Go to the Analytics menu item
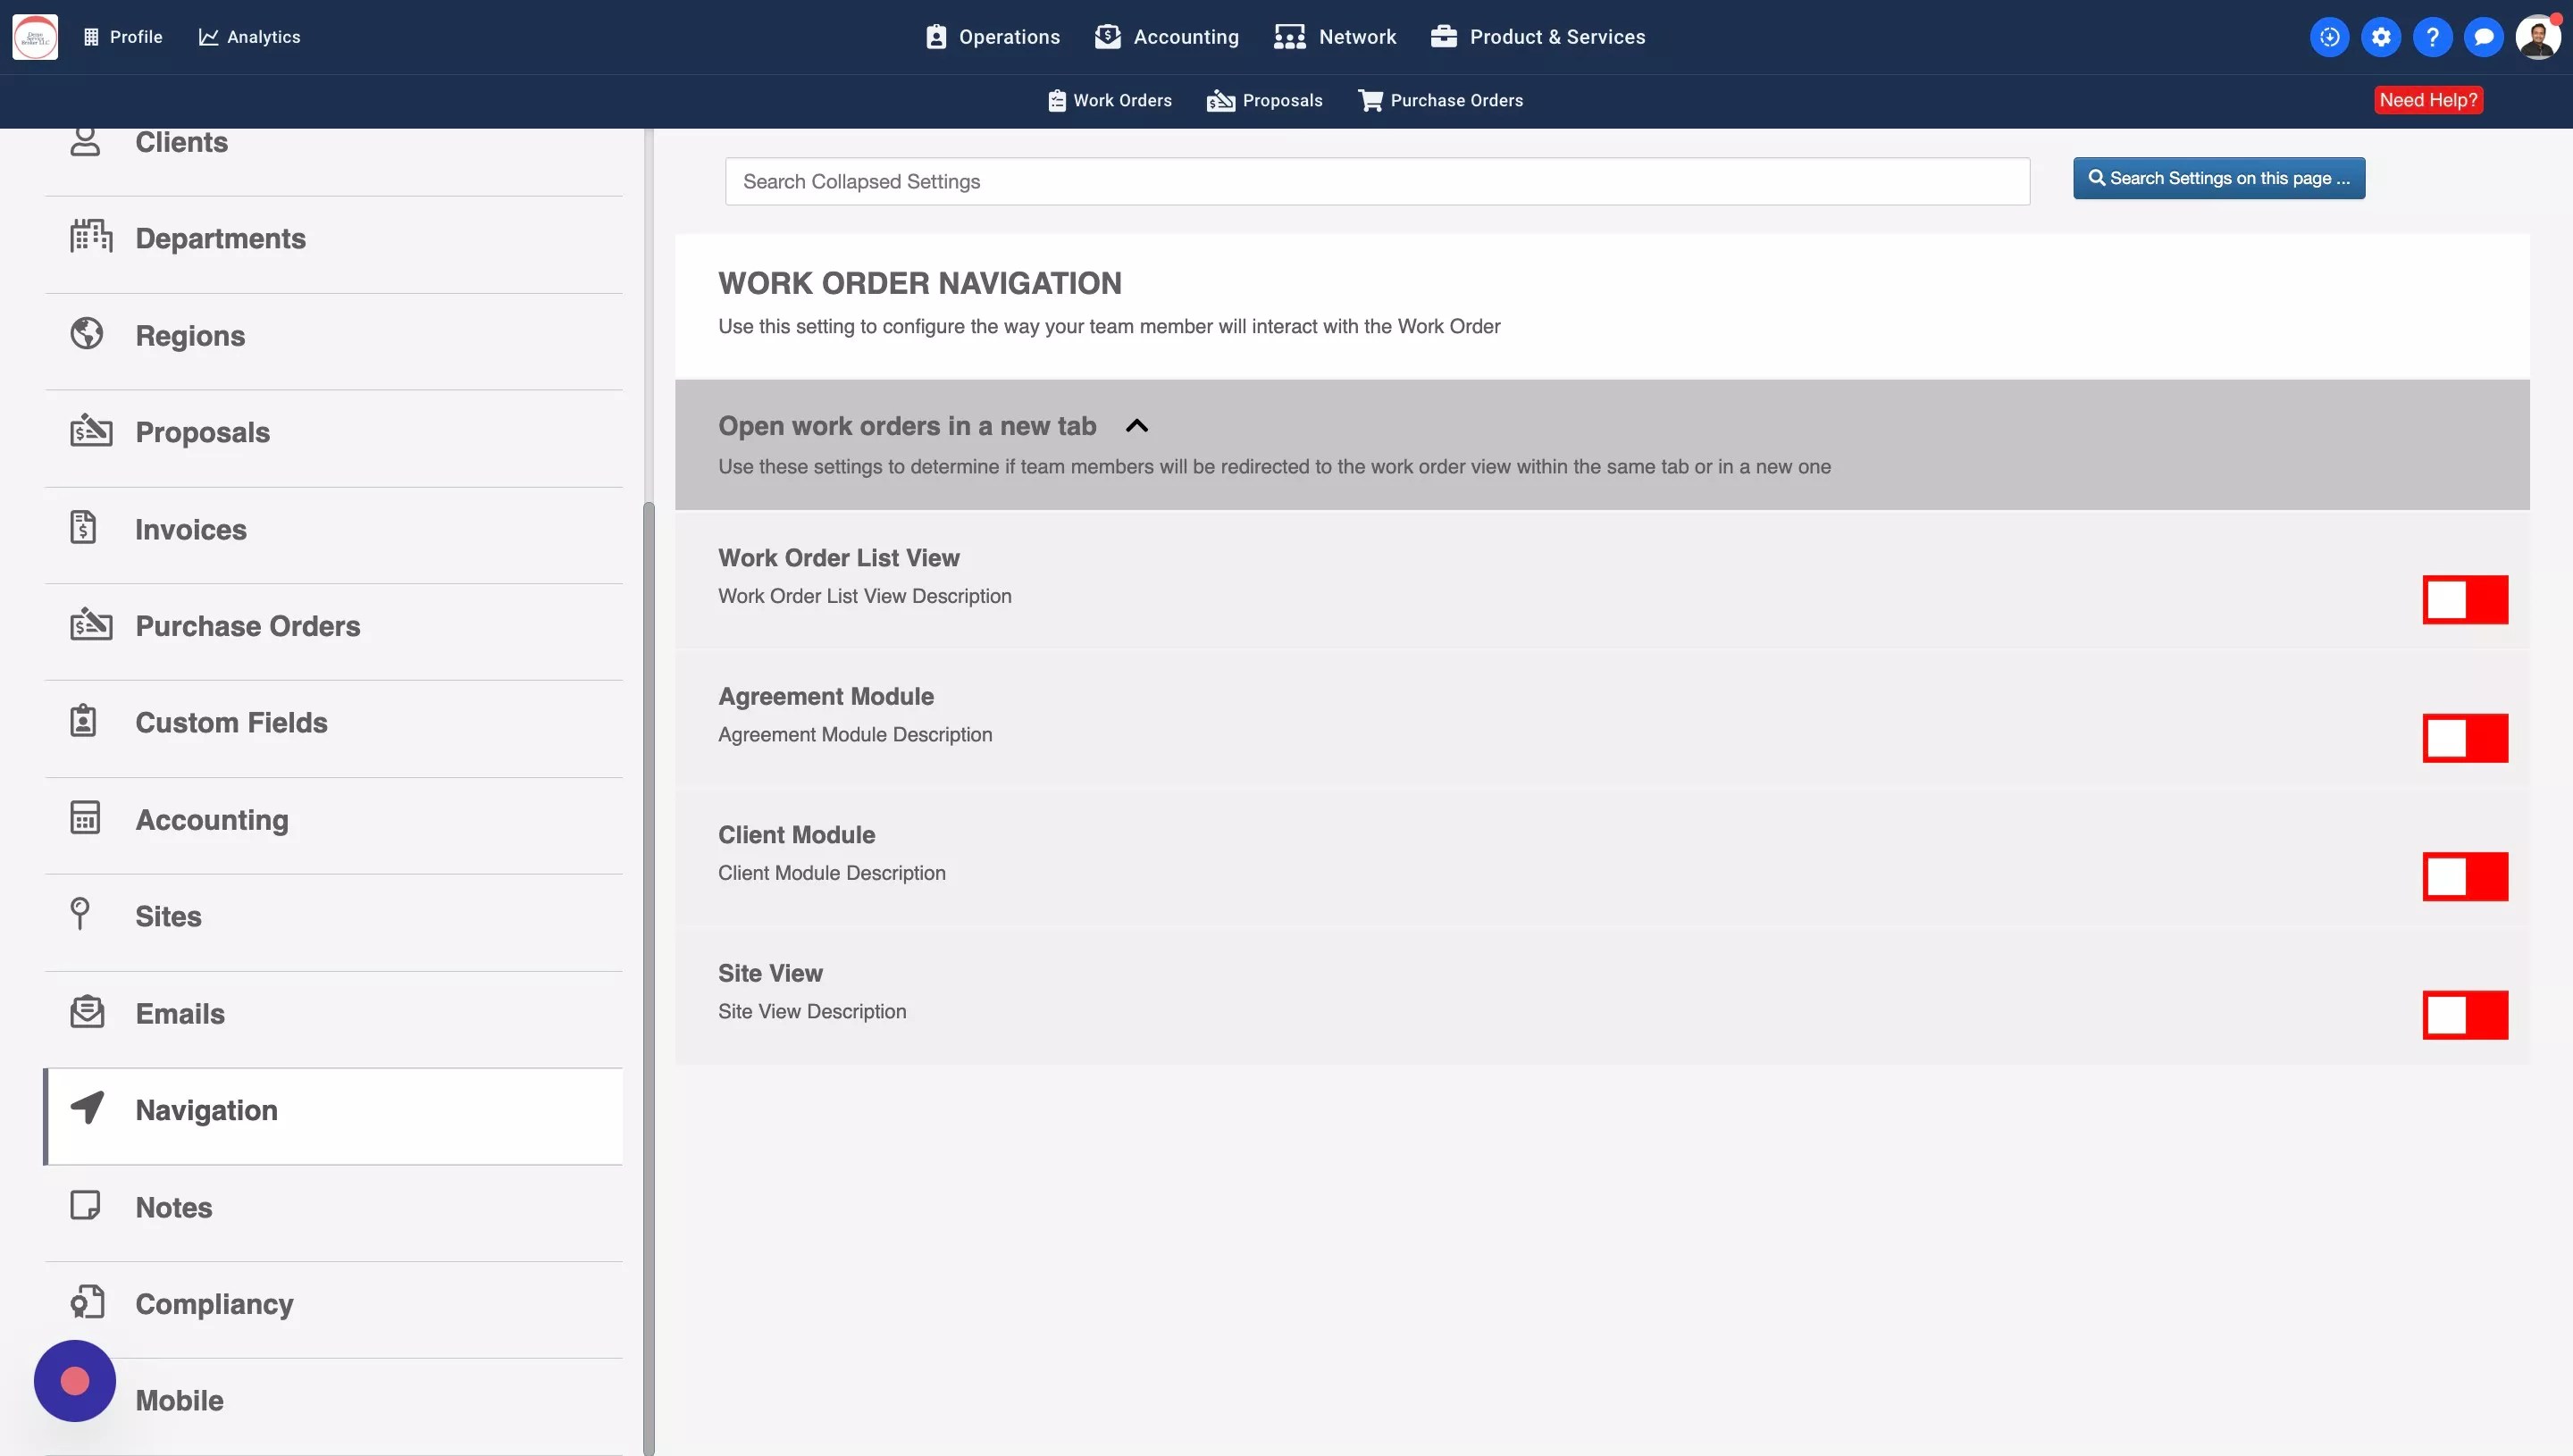The image size is (2573, 1456). point(249,36)
